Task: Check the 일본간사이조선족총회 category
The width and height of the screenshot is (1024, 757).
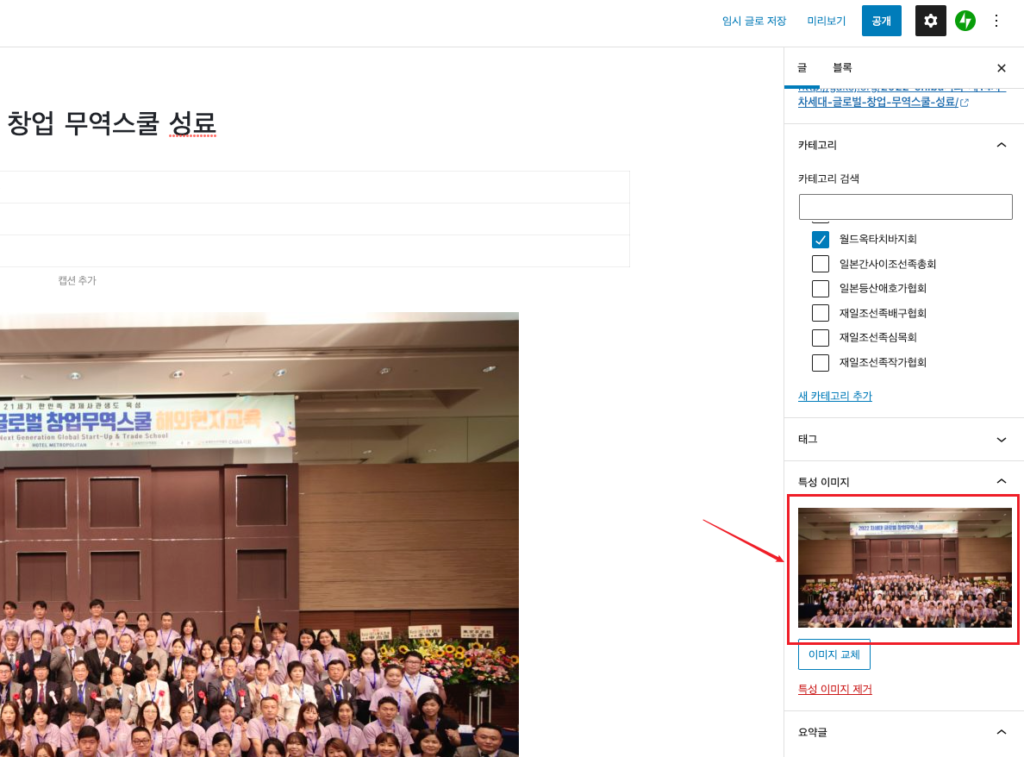Action: 820,264
